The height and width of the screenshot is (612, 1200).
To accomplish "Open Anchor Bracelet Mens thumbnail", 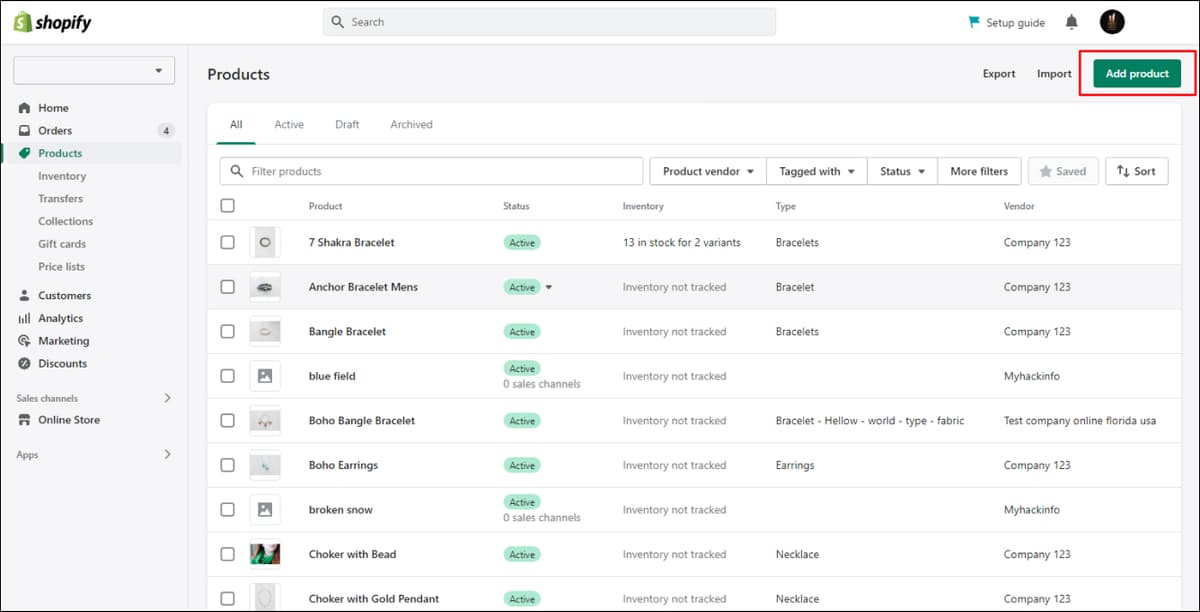I will click(265, 287).
